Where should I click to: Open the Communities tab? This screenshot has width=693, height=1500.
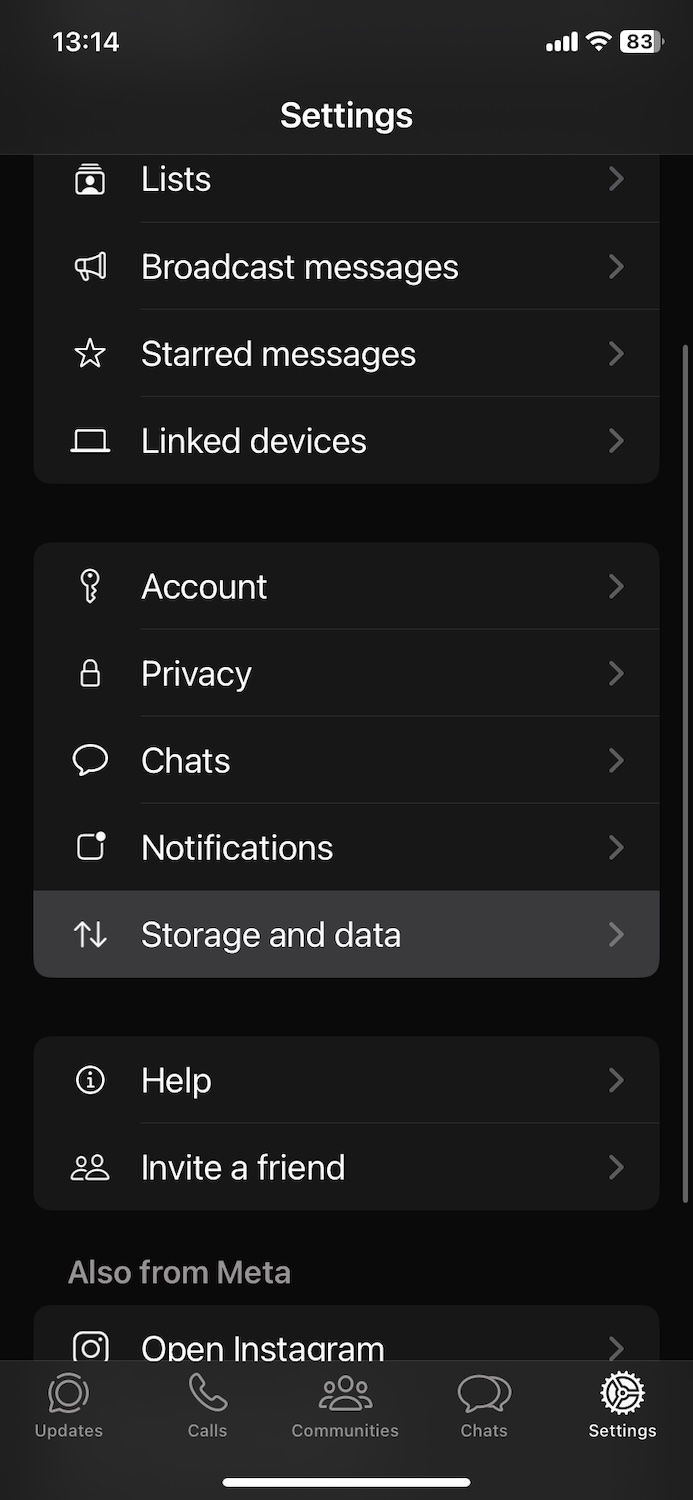click(x=345, y=1405)
